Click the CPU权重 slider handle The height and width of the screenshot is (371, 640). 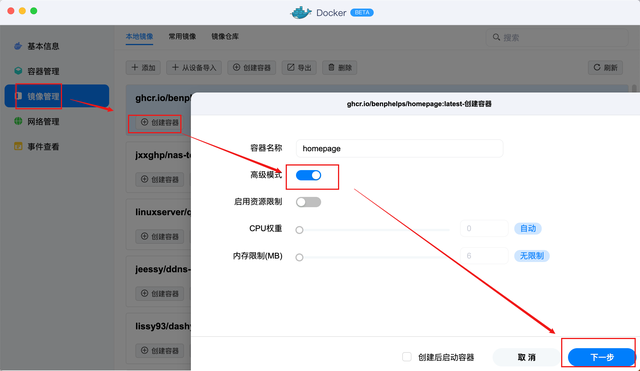[x=299, y=230]
